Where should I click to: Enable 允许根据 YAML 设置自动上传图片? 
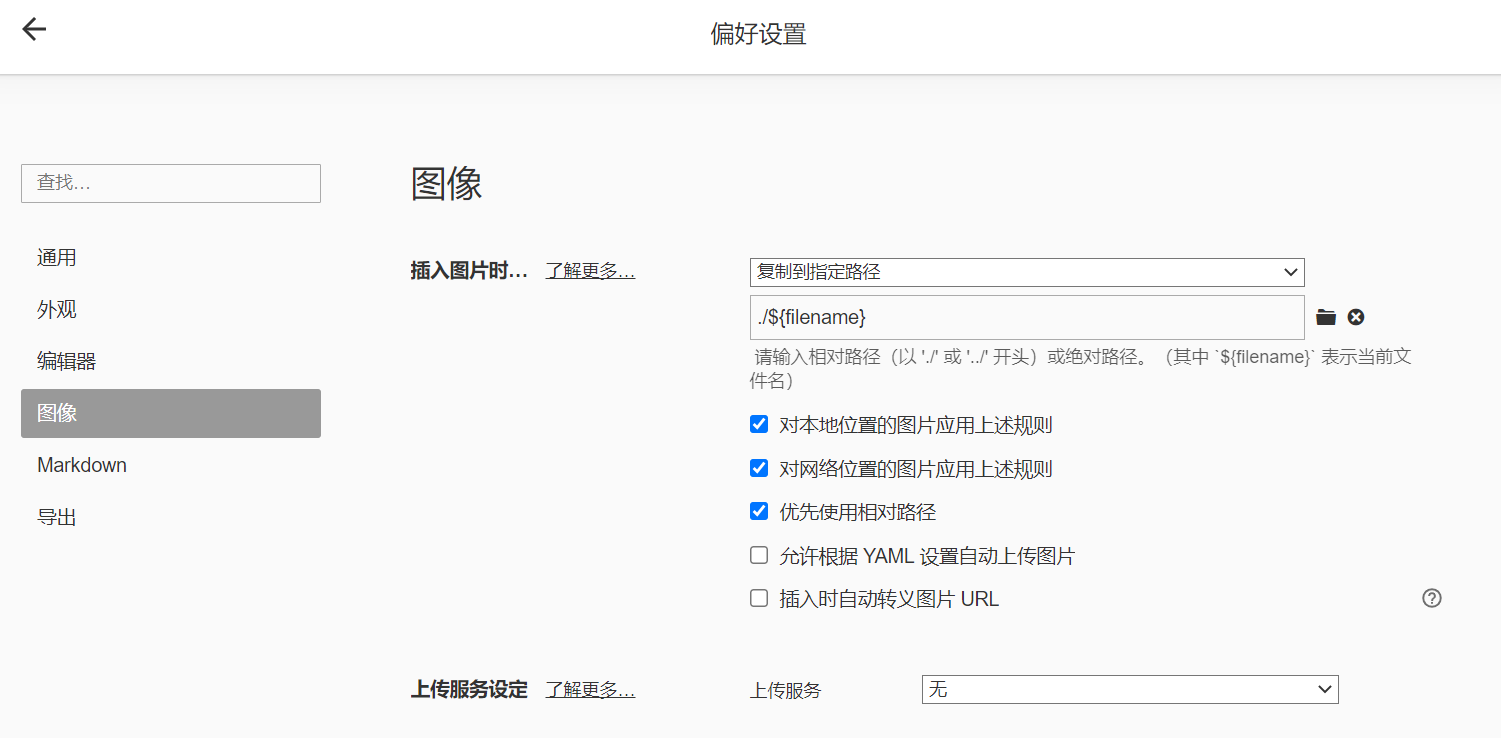pyautogui.click(x=758, y=555)
